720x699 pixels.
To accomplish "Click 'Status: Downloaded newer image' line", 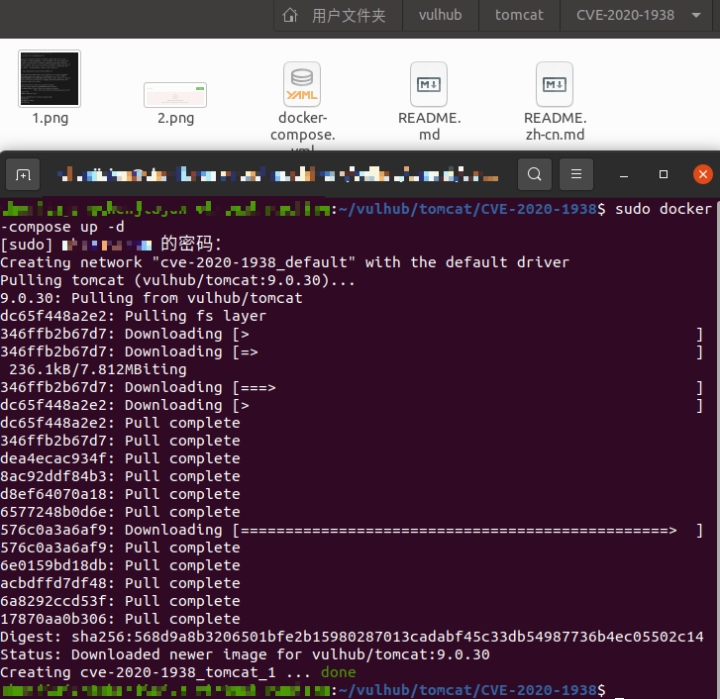I will (x=245, y=654).
